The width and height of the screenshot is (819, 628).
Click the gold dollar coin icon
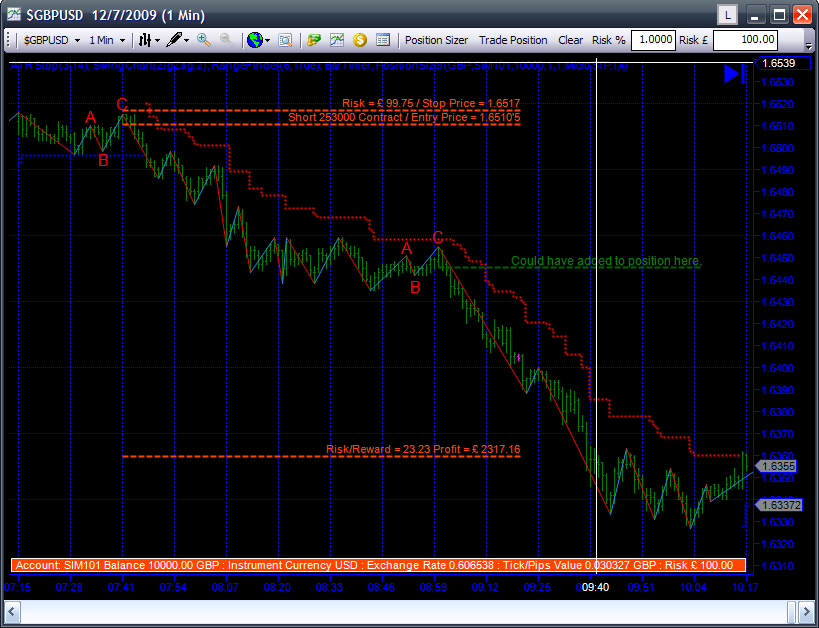360,40
